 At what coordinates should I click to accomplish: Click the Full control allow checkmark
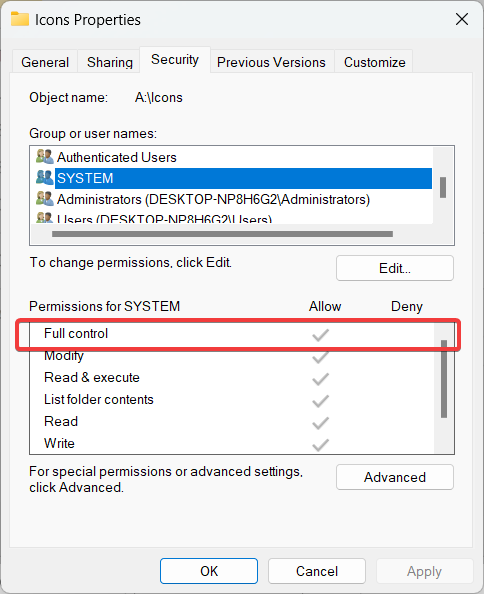tap(320, 335)
